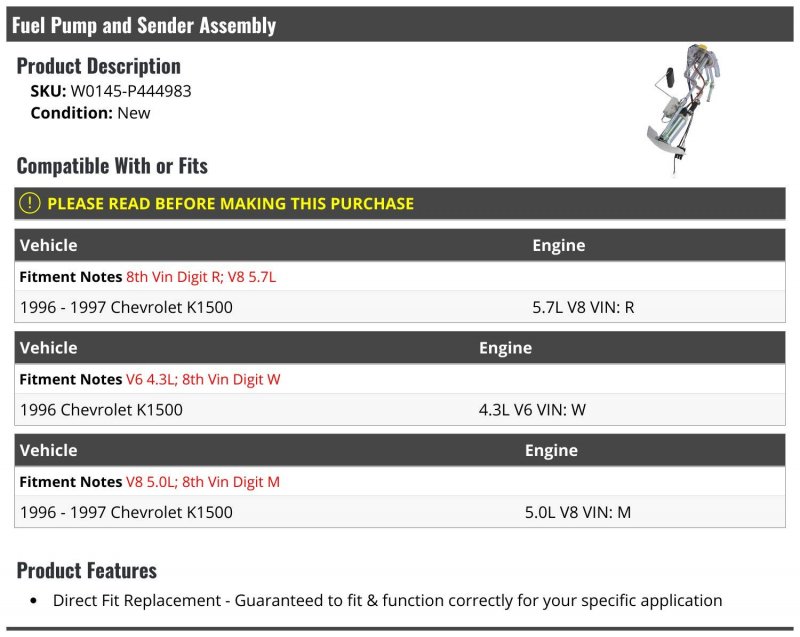Select the Condition: New text
This screenshot has width=800, height=637.
tap(90, 113)
